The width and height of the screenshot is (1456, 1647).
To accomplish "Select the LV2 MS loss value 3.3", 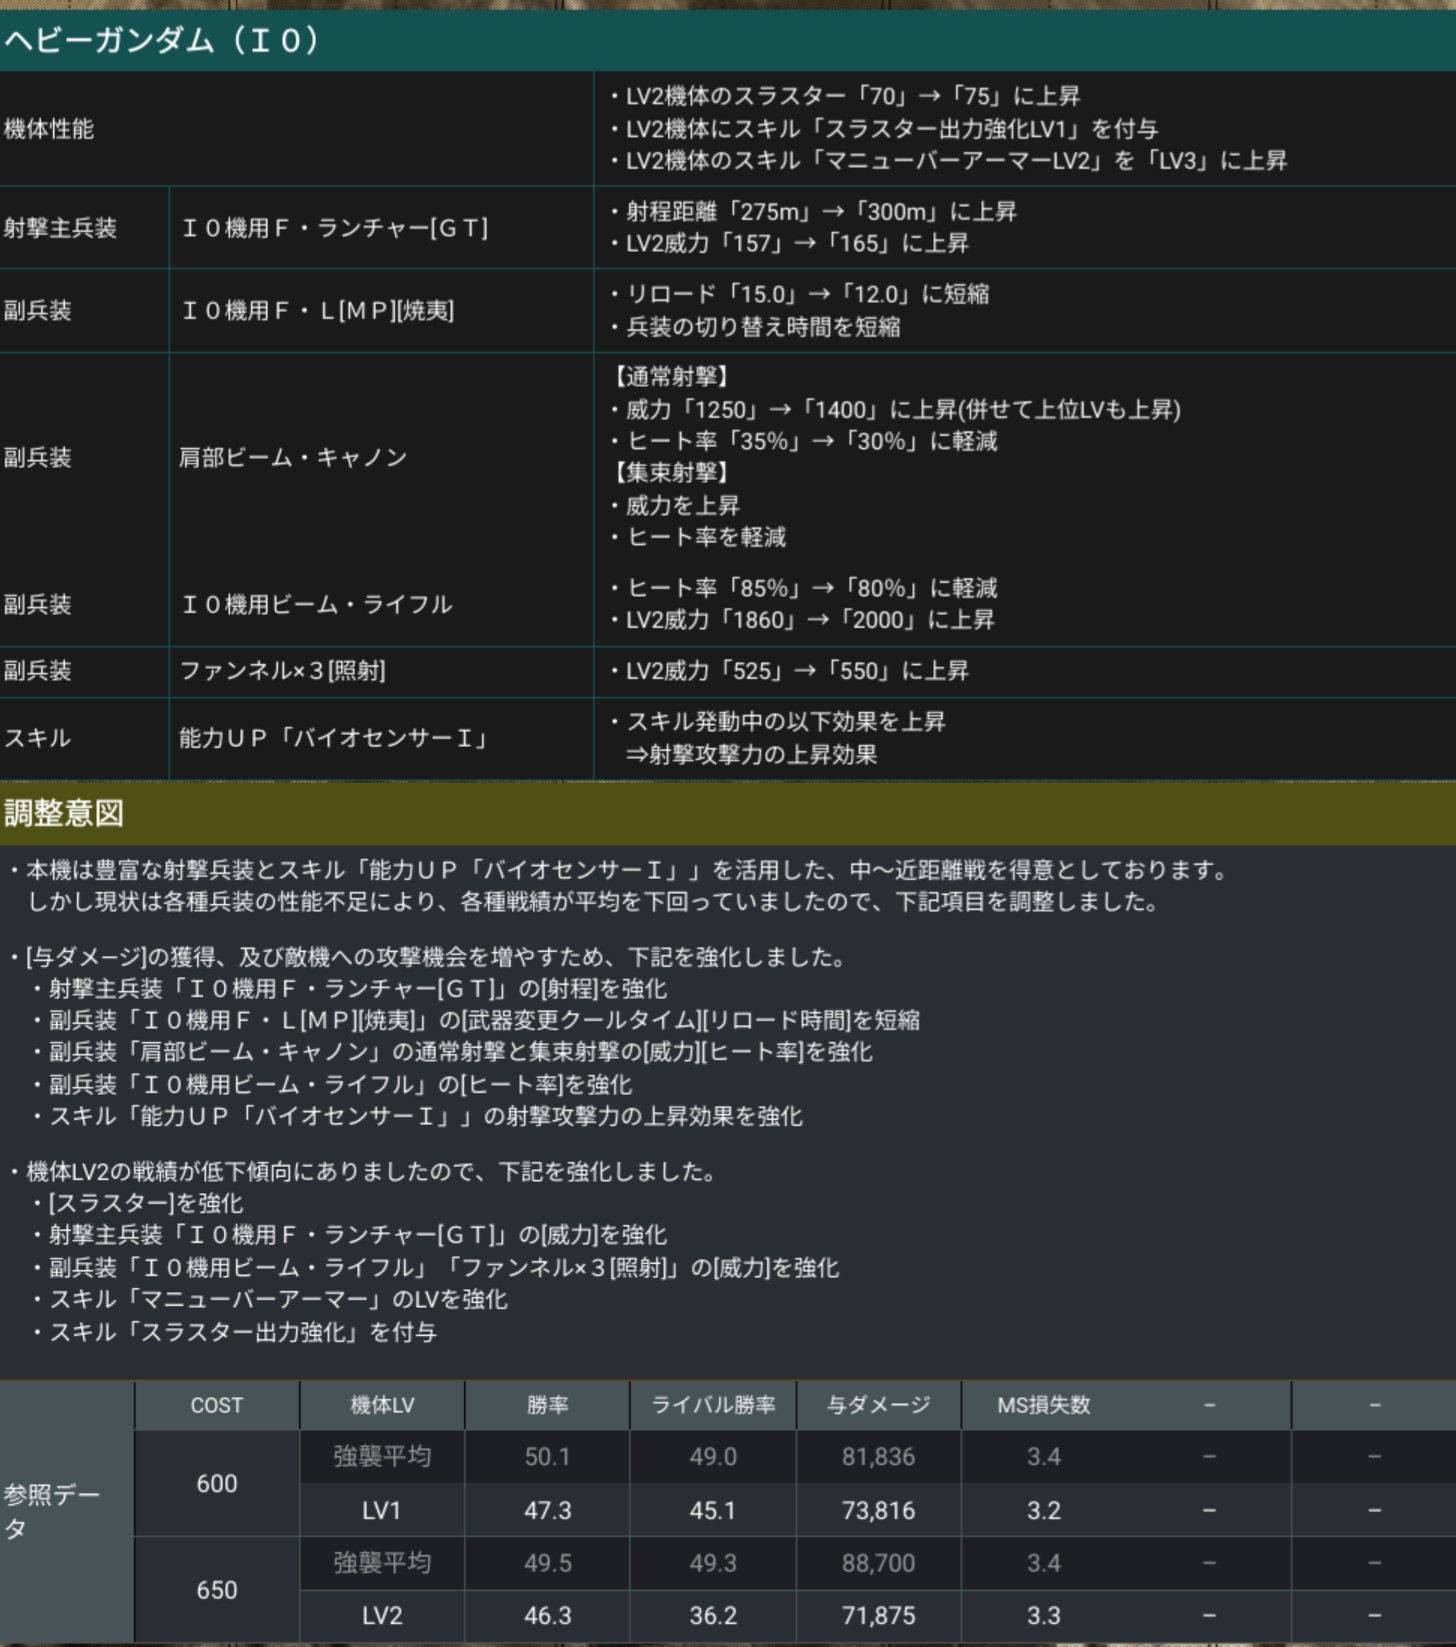I will (1044, 1616).
